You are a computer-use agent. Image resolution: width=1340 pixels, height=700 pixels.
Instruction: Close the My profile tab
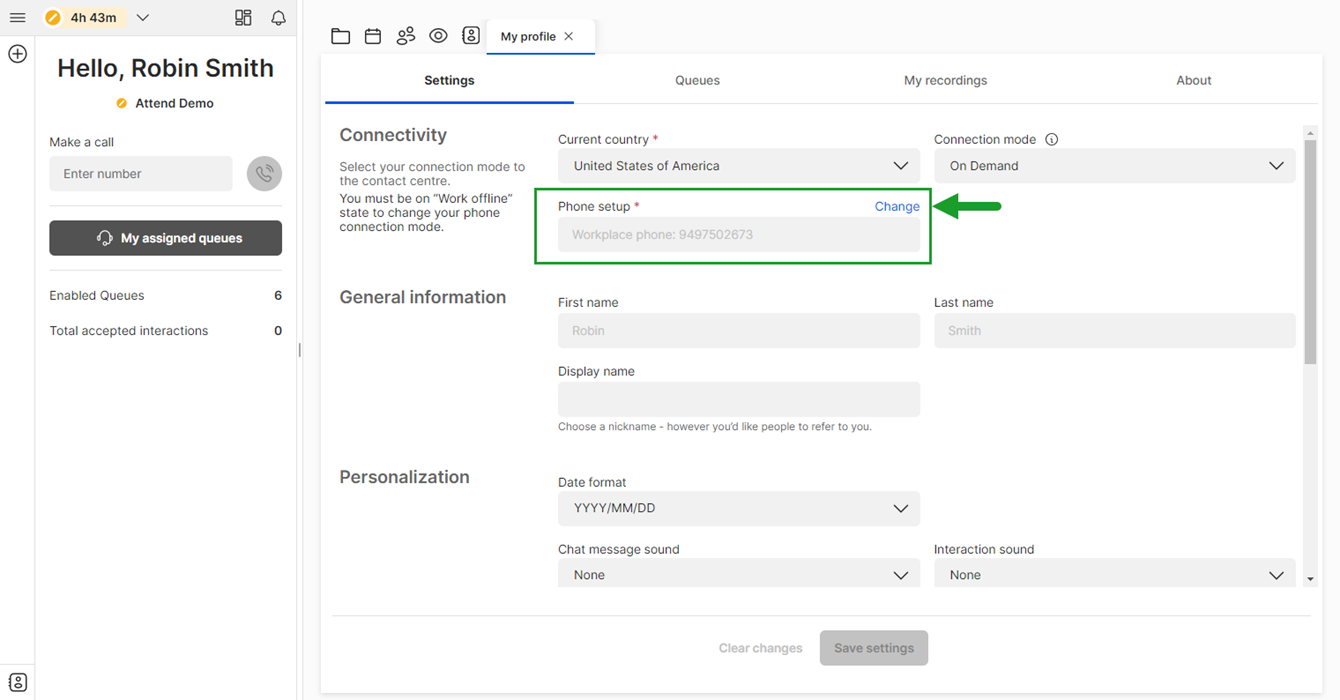click(x=568, y=36)
